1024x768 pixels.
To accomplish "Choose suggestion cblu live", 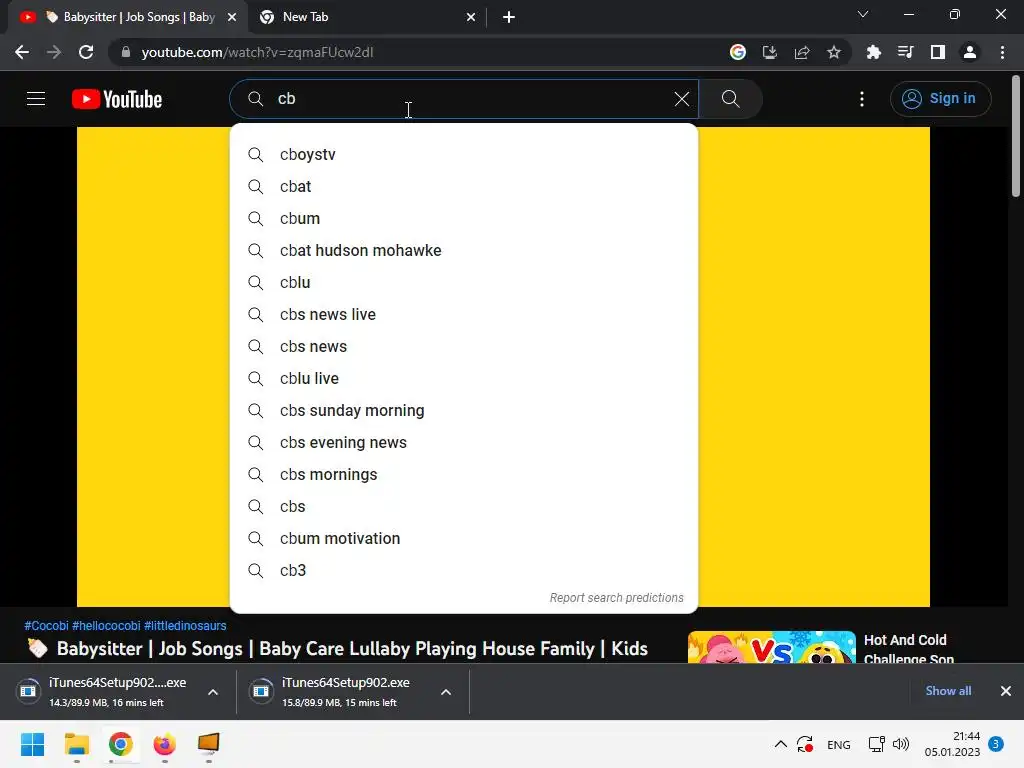I will pyautogui.click(x=464, y=378).
